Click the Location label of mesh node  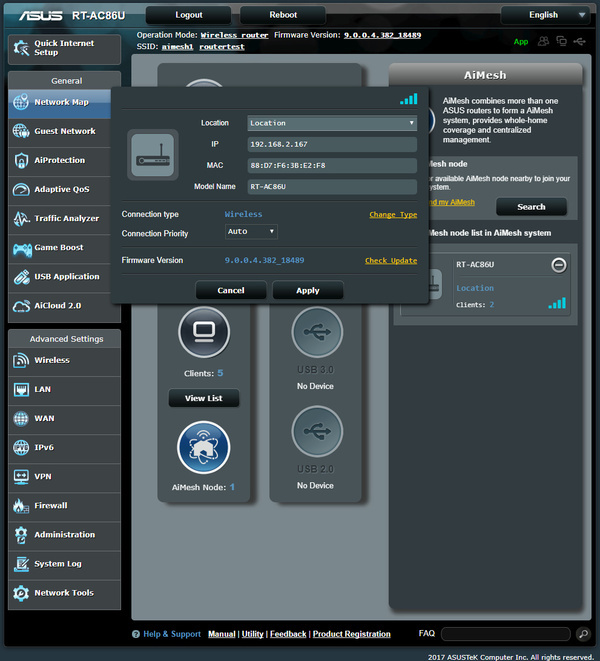(x=475, y=288)
